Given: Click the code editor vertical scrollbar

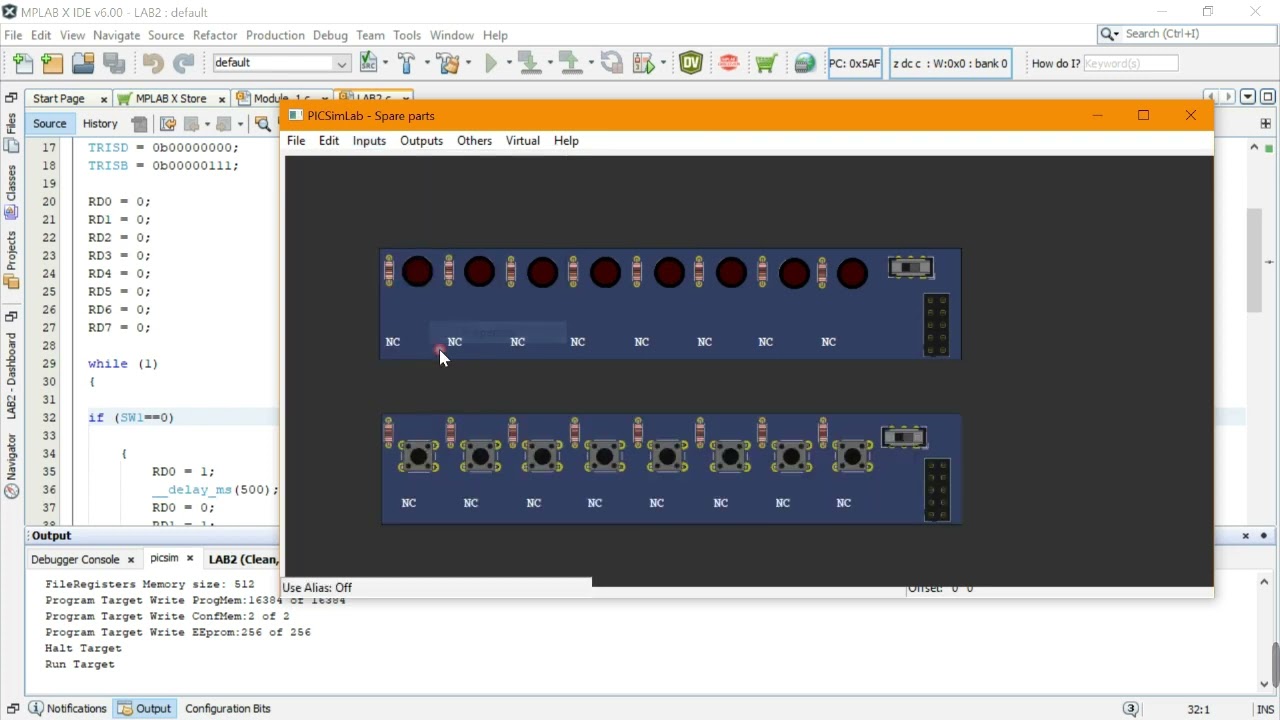Looking at the screenshot, I should (1254, 260).
